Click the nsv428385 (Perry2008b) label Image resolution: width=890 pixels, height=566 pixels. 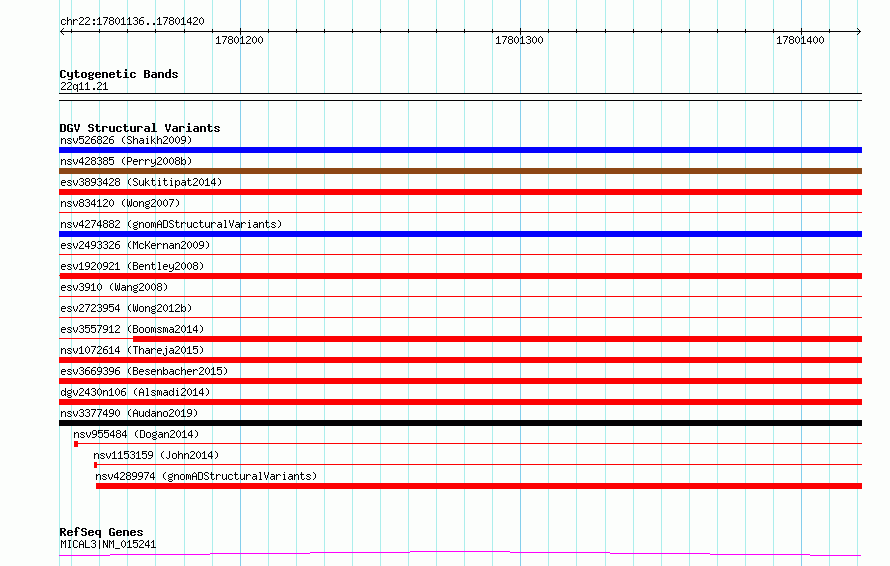tap(126, 161)
